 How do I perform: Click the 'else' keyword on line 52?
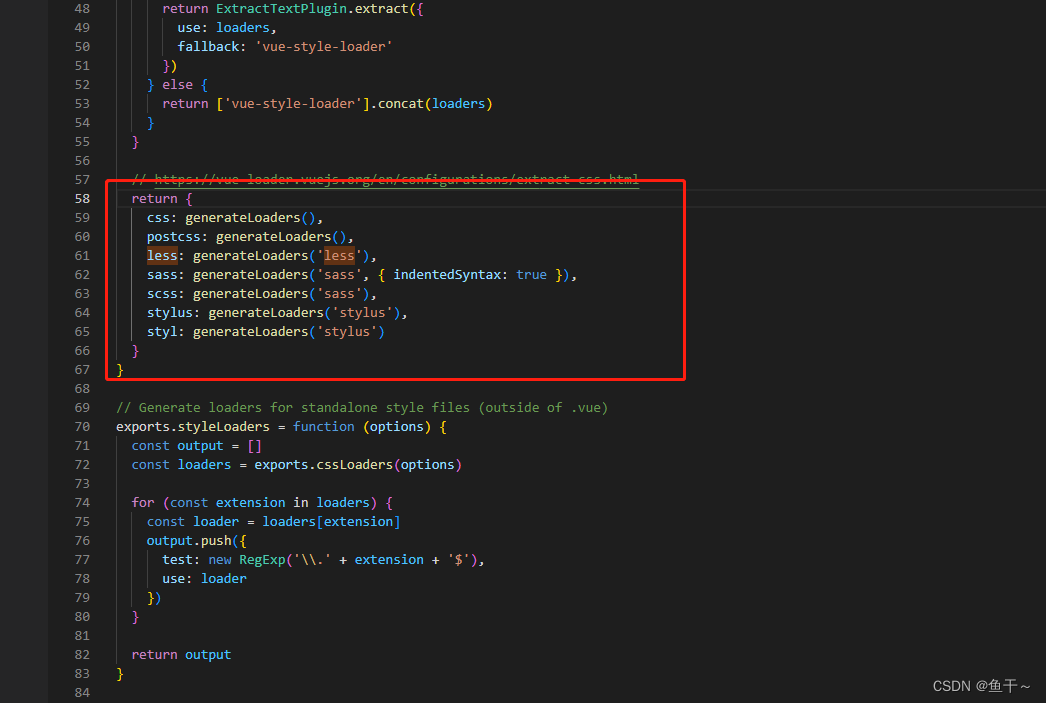177,85
